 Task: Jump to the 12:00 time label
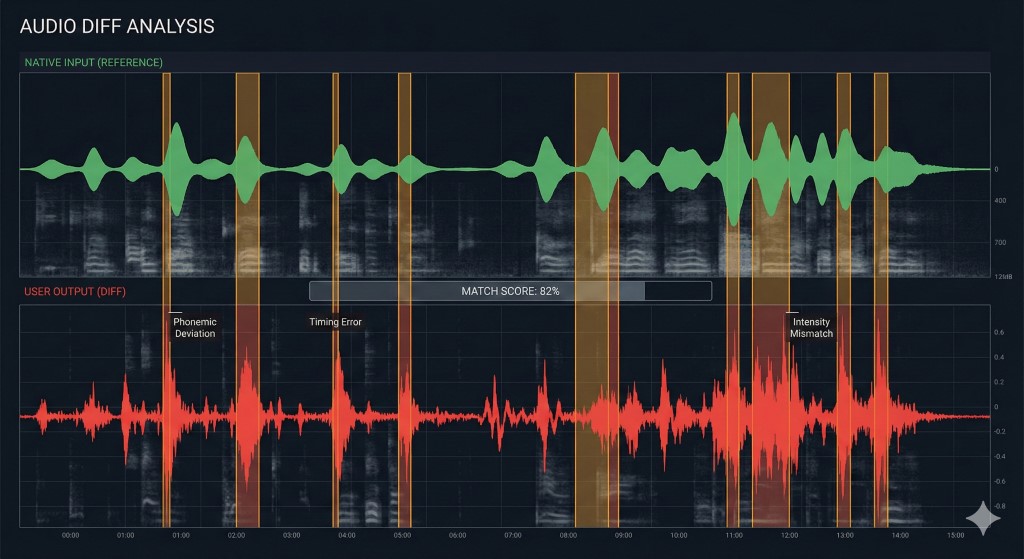pos(790,535)
